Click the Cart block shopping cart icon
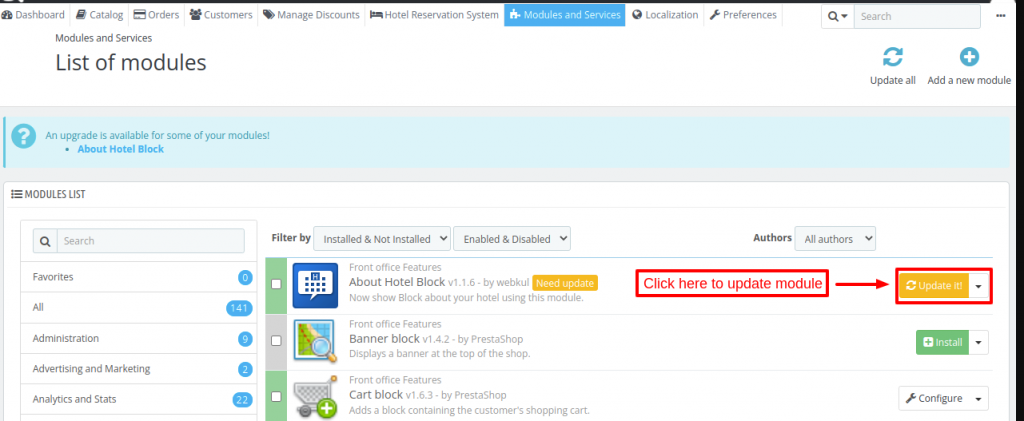The width and height of the screenshot is (1024, 421). pyautogui.click(x=315, y=396)
